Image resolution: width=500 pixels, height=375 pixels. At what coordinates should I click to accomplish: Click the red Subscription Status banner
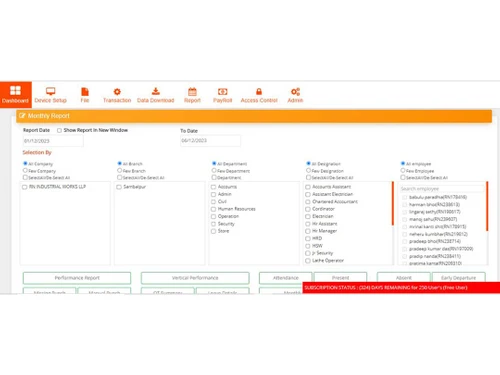click(401, 288)
